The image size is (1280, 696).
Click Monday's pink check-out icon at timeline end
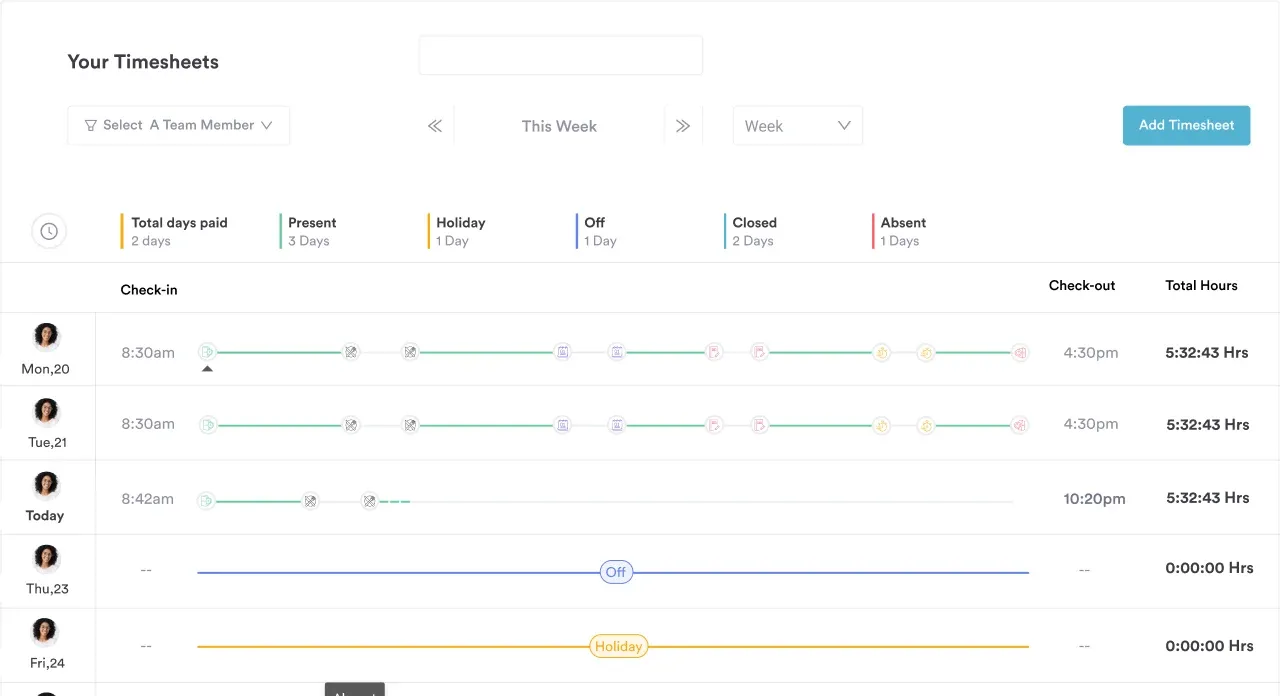pyautogui.click(x=1019, y=352)
